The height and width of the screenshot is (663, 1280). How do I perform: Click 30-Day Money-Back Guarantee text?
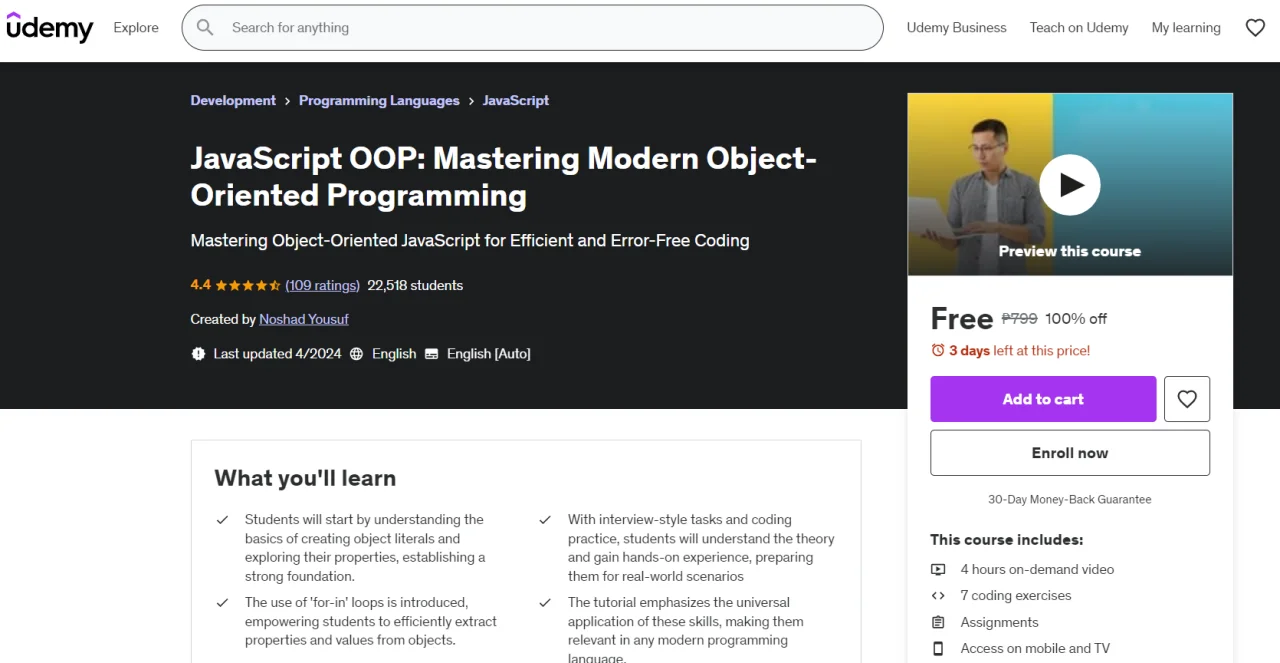(x=1070, y=499)
